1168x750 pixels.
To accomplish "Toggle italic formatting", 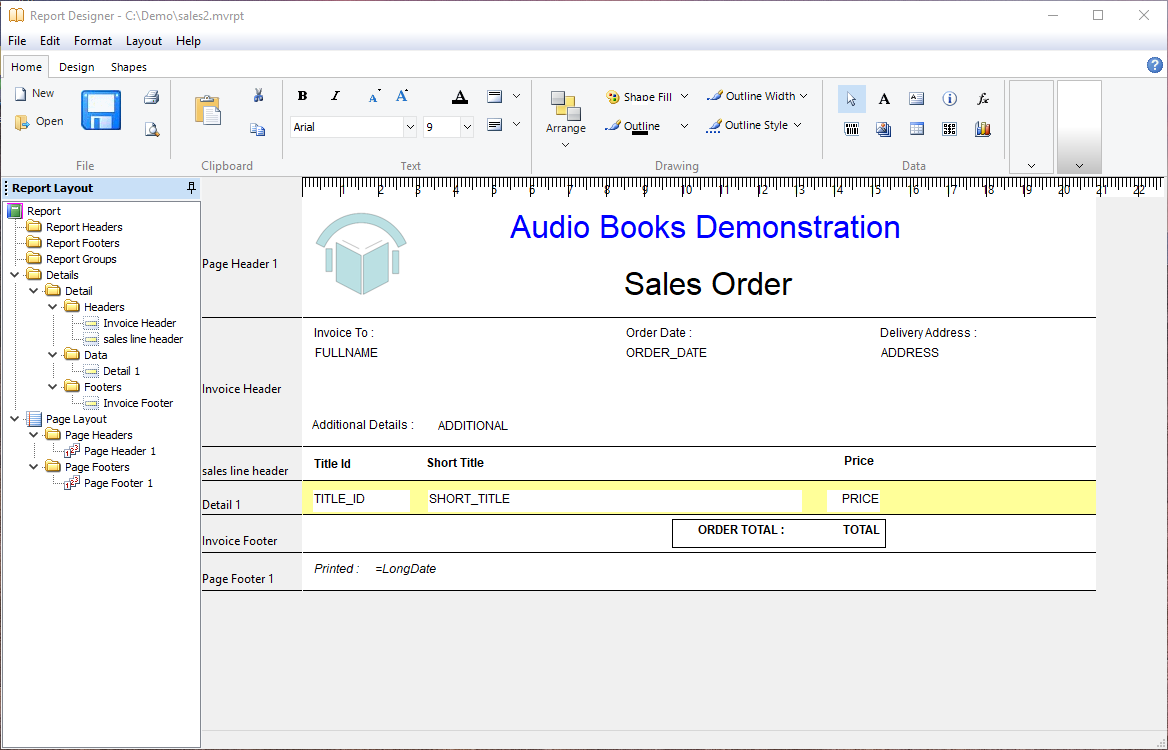I will coord(335,96).
